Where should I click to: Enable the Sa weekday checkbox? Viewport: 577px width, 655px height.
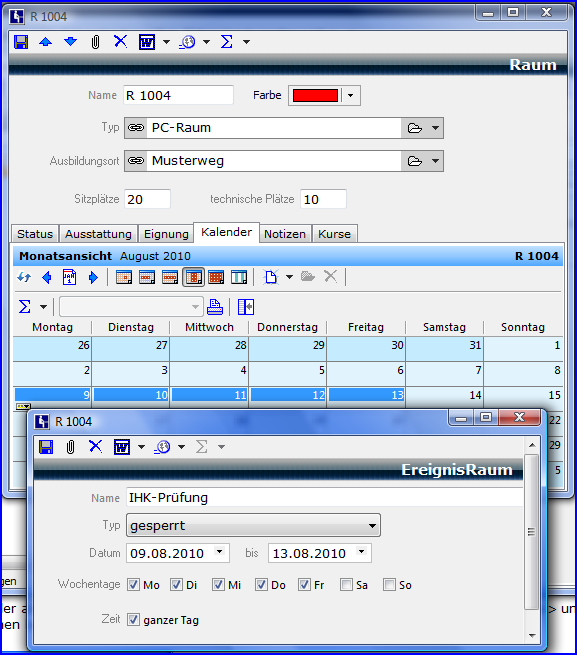pyautogui.click(x=346, y=584)
